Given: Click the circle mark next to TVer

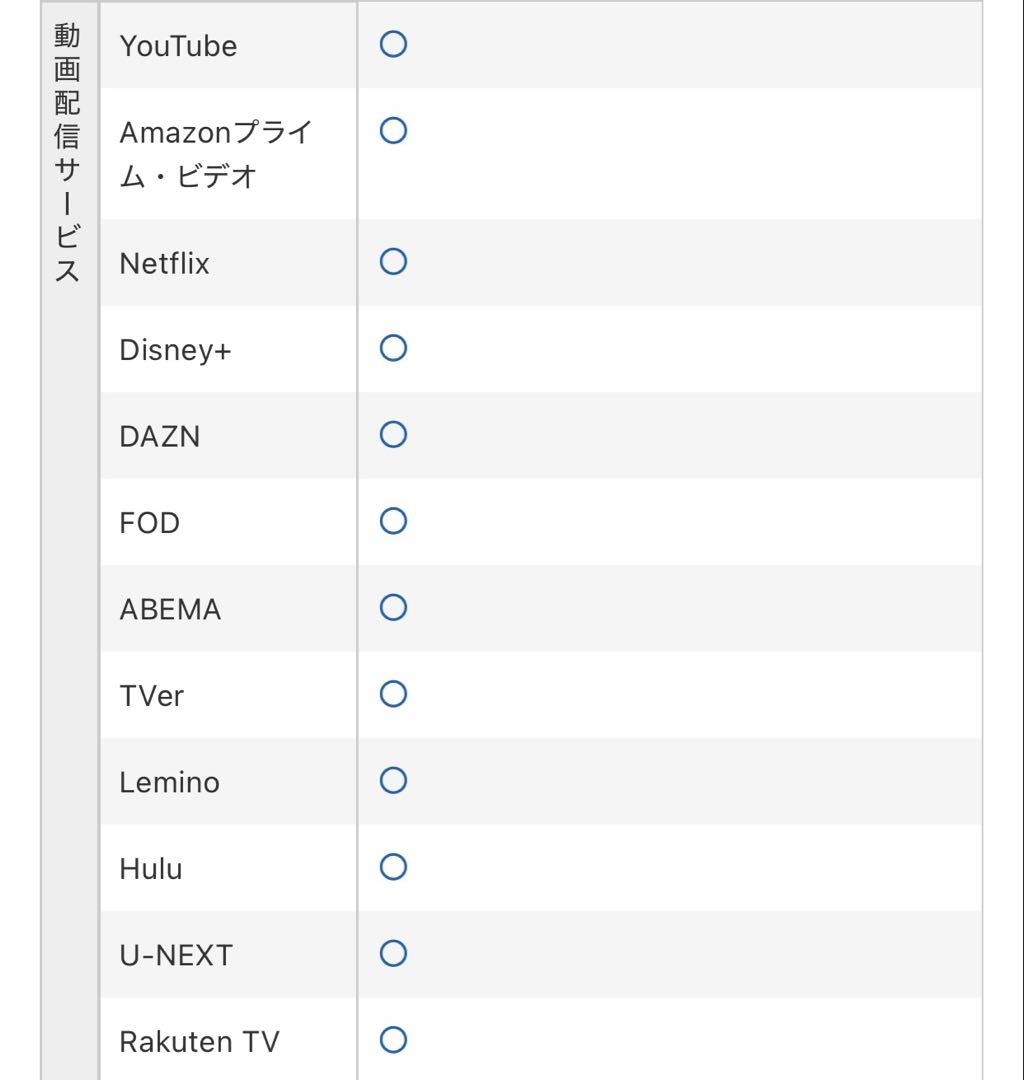Looking at the screenshot, I should tap(394, 694).
